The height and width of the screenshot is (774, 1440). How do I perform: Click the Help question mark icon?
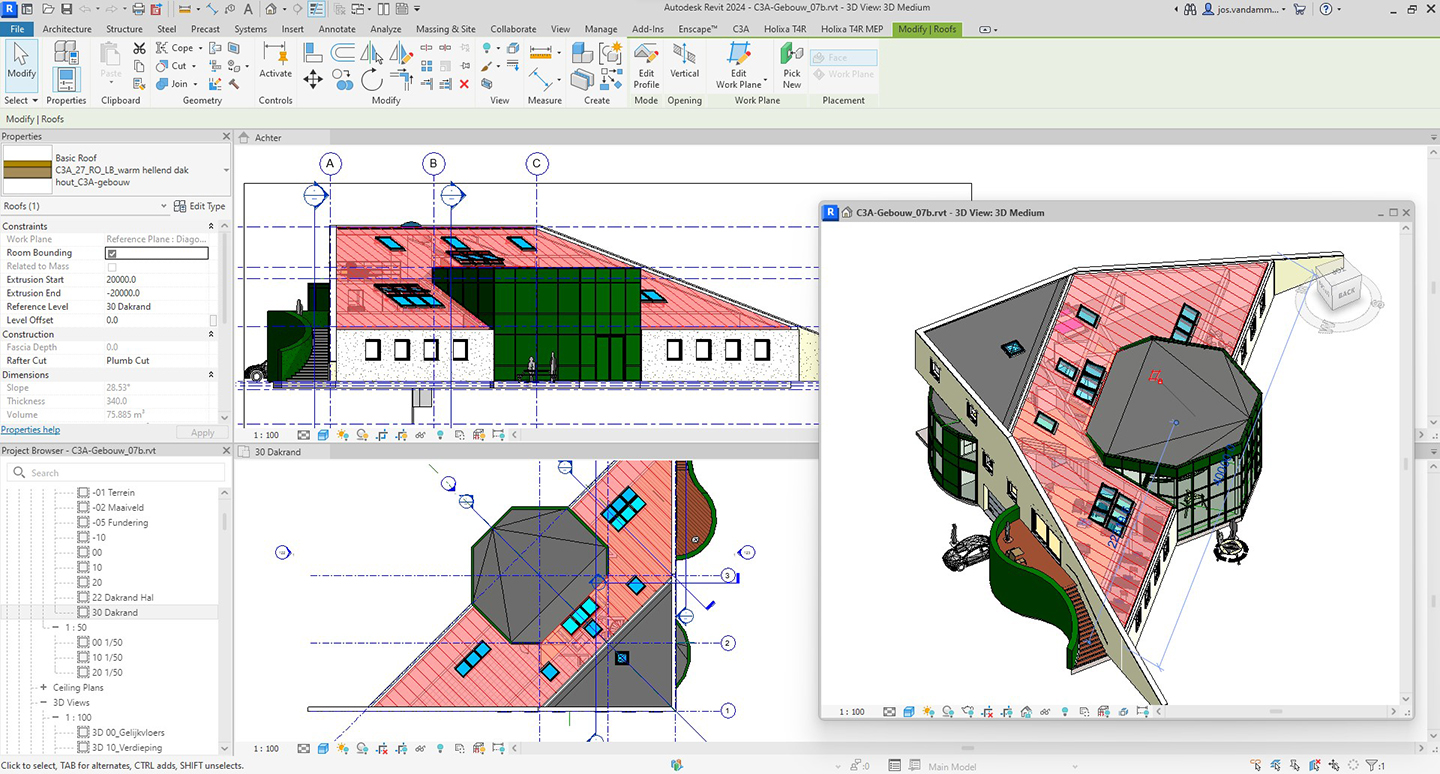coord(1326,9)
